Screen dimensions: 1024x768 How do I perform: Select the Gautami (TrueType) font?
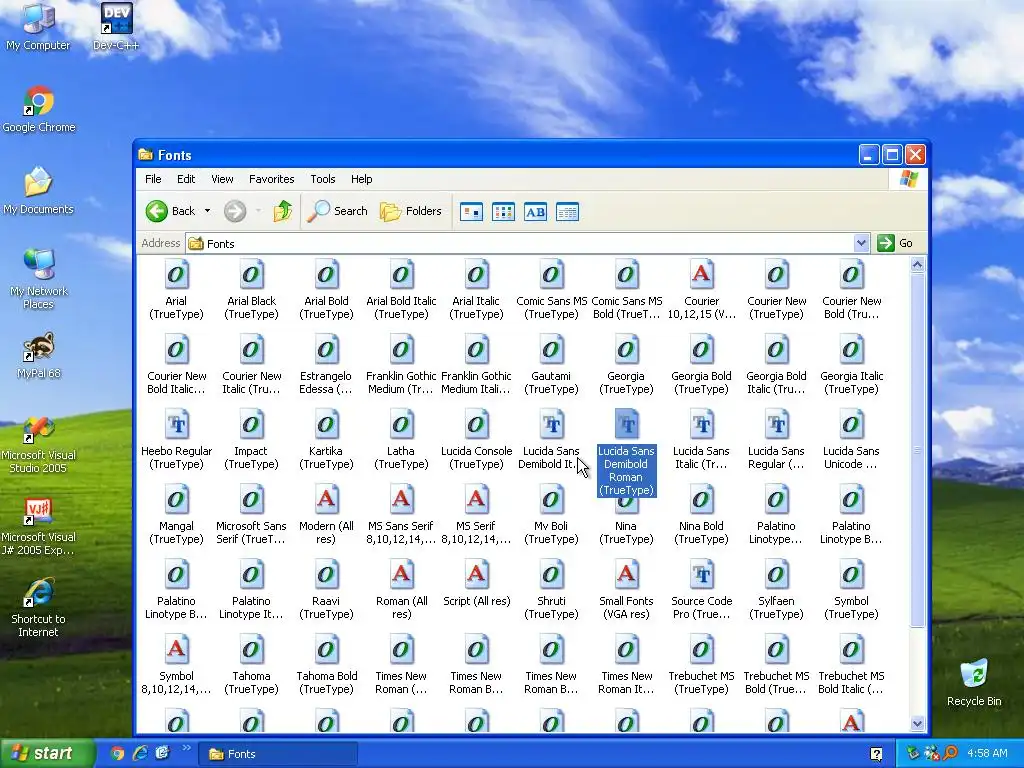[551, 349]
